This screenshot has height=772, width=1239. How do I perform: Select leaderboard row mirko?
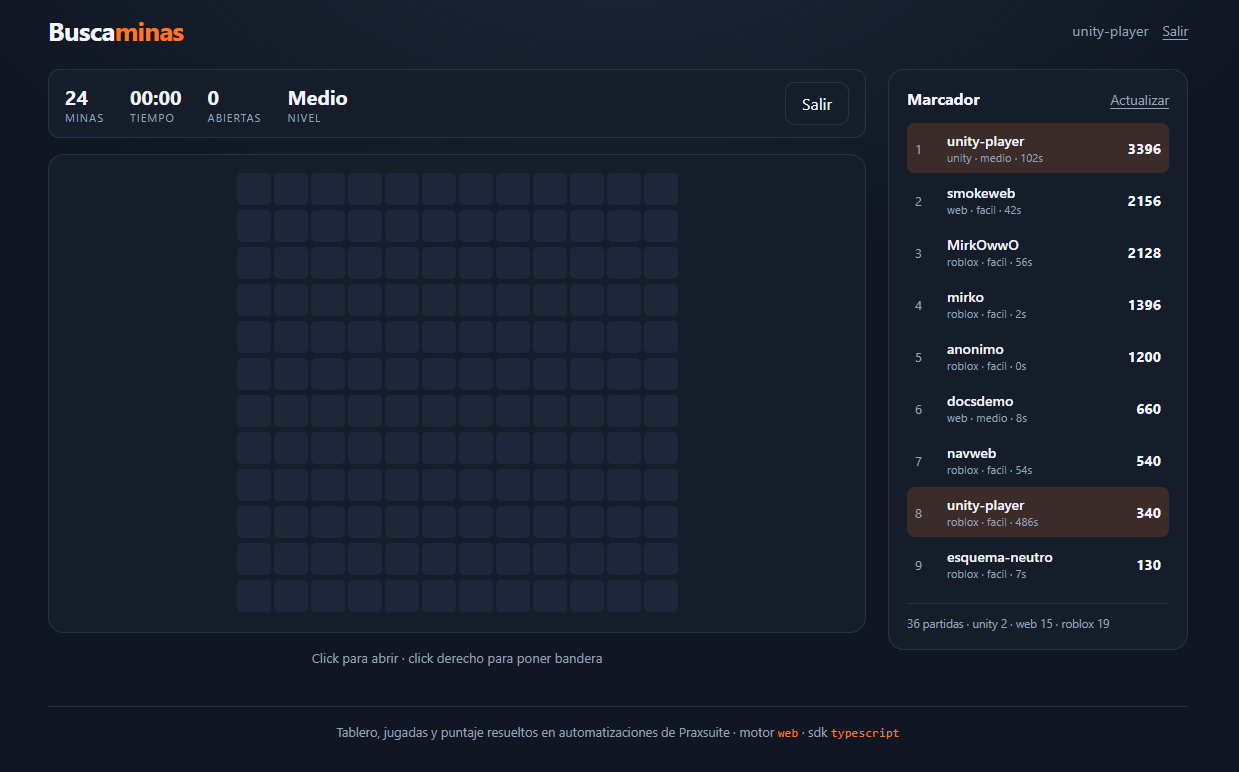(x=1038, y=305)
